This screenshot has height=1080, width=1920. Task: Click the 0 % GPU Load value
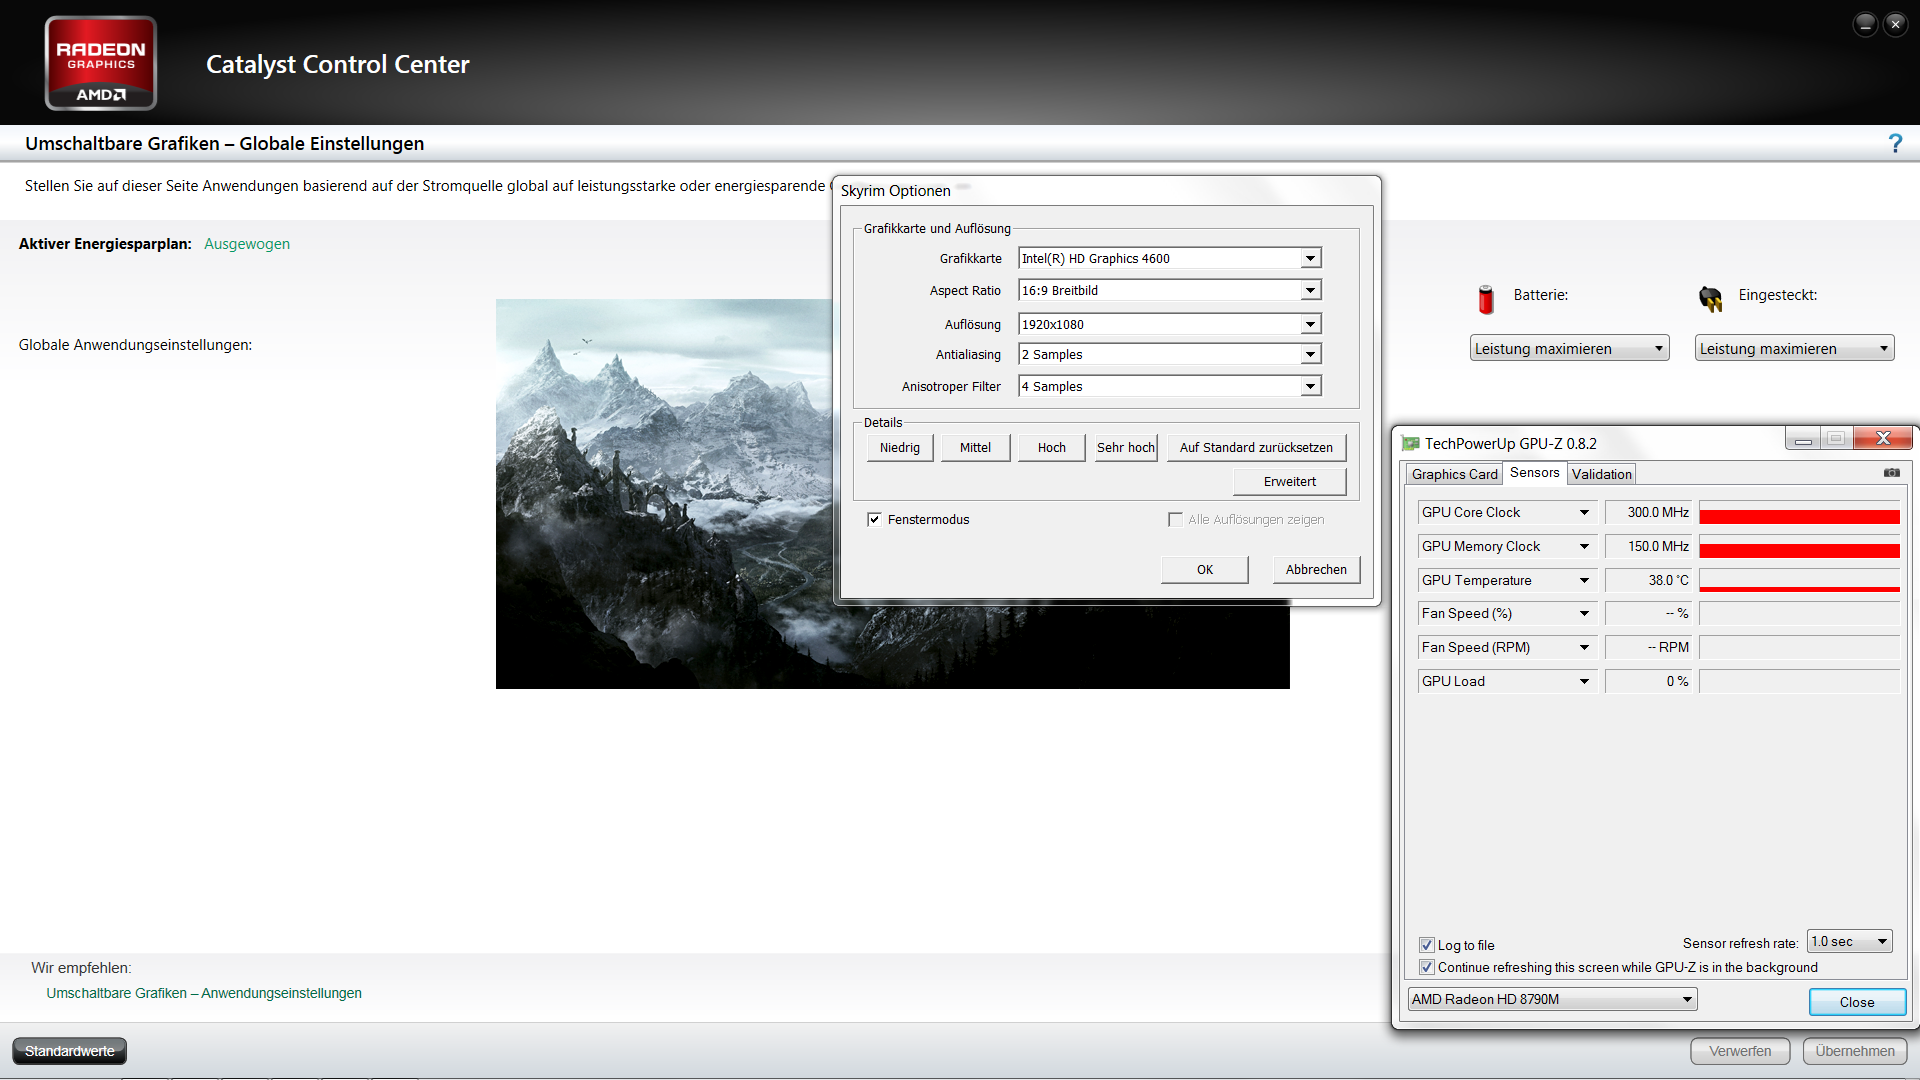(1648, 681)
